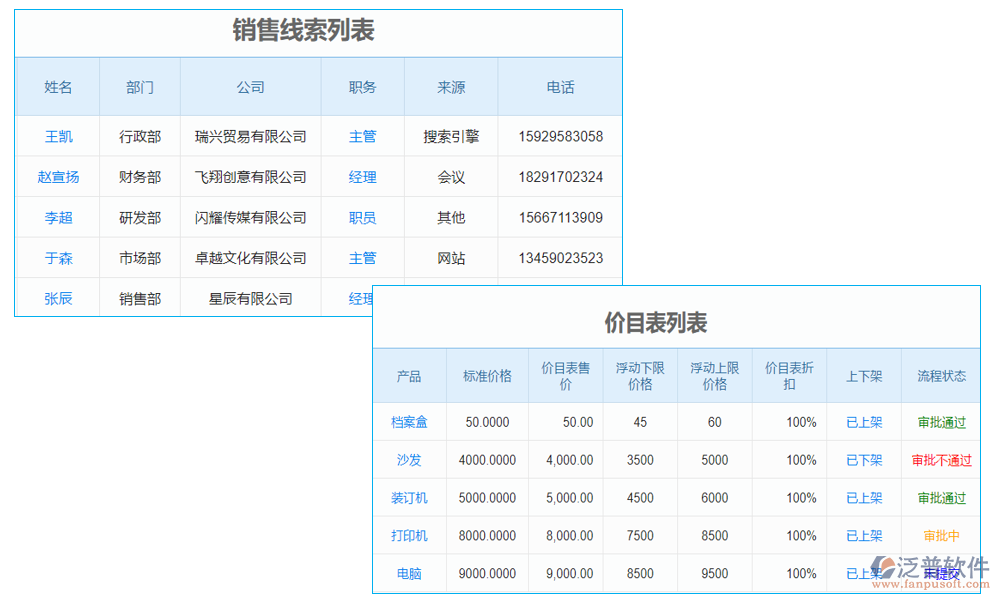This screenshot has width=1000, height=600.
Task: View 档案盒 product details
Action: click(x=409, y=422)
